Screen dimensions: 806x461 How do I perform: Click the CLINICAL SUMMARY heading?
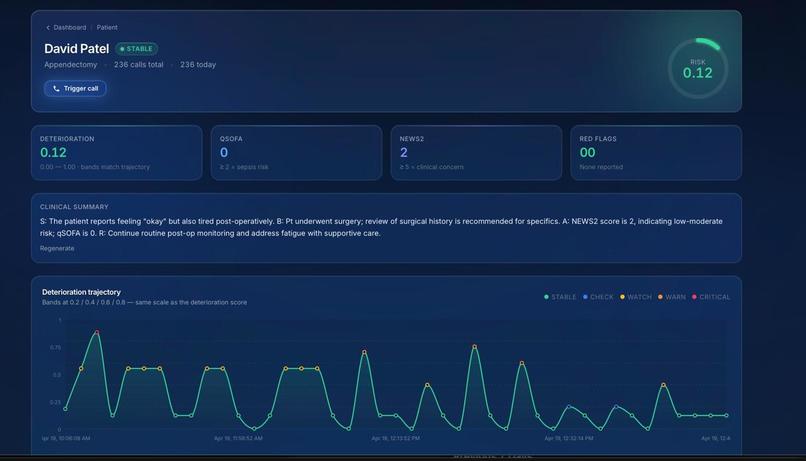coord(75,207)
